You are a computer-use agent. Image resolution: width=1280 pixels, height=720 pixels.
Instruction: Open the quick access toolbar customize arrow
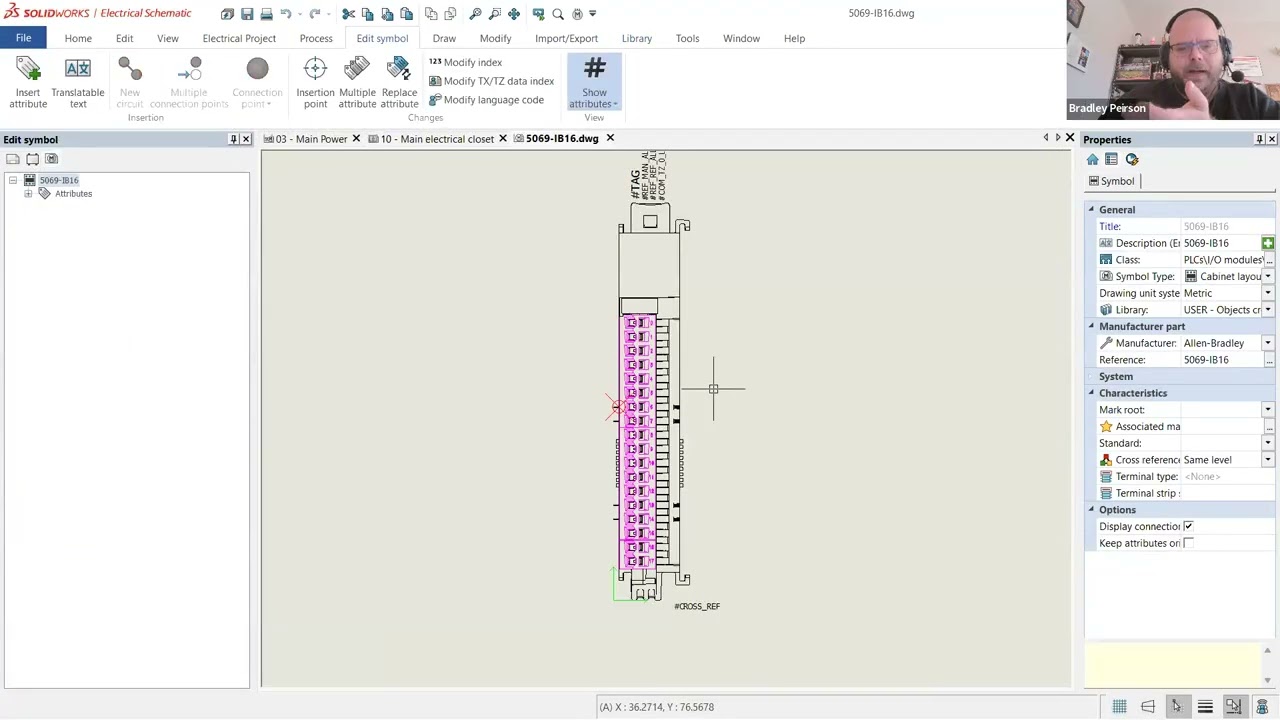(593, 14)
